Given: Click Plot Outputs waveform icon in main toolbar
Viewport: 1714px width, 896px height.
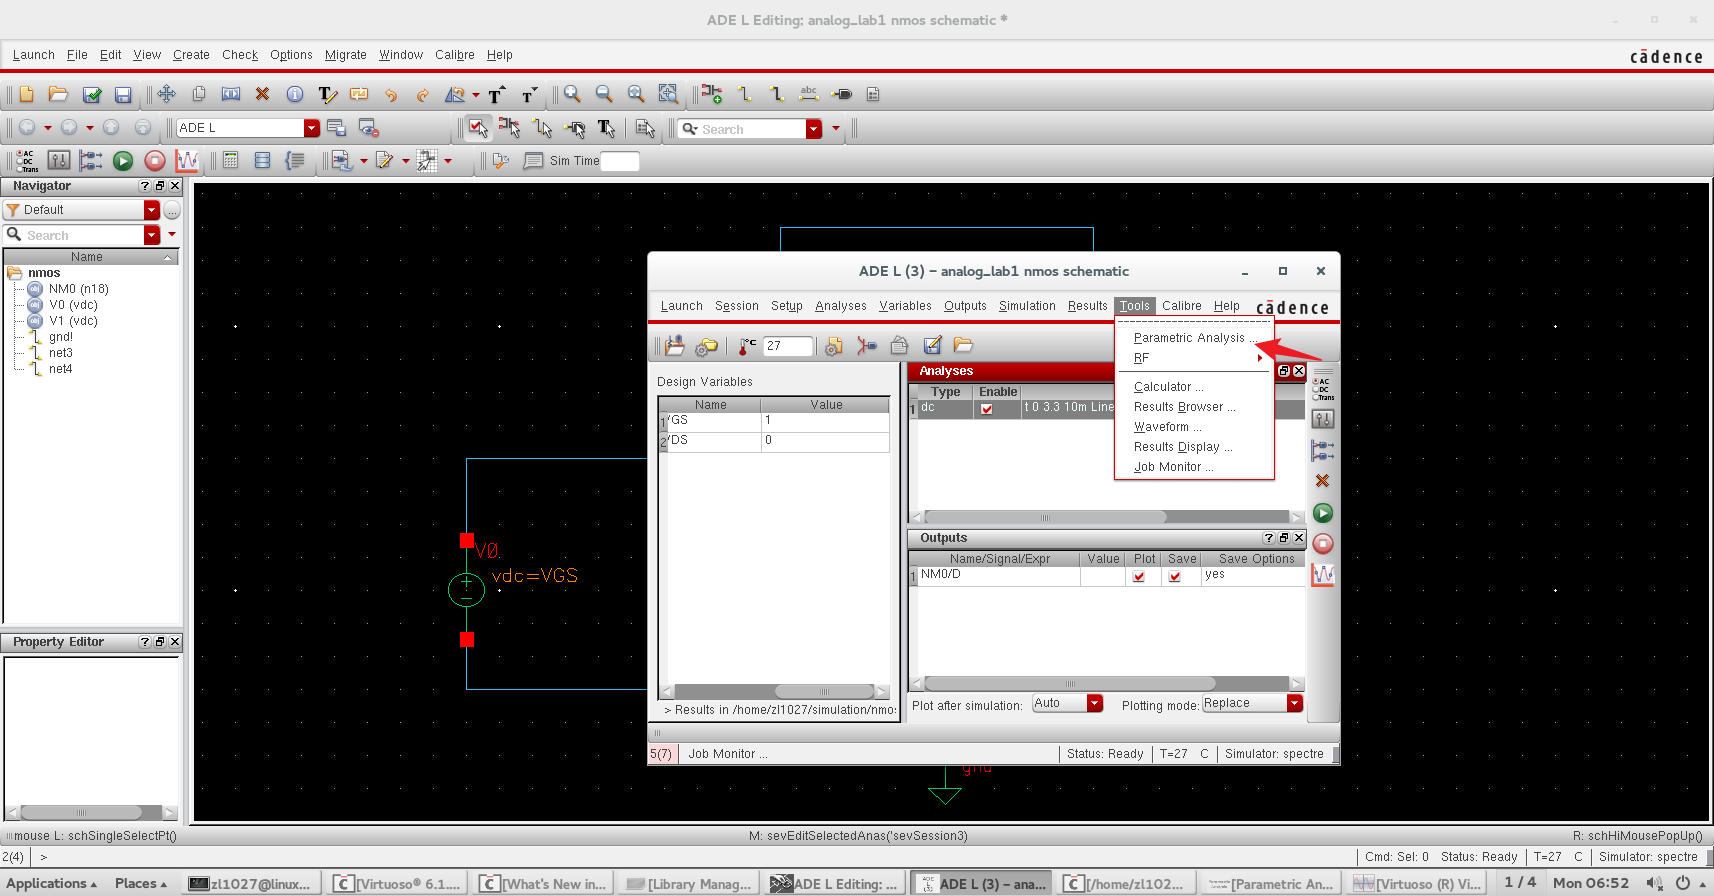Looking at the screenshot, I should (187, 160).
